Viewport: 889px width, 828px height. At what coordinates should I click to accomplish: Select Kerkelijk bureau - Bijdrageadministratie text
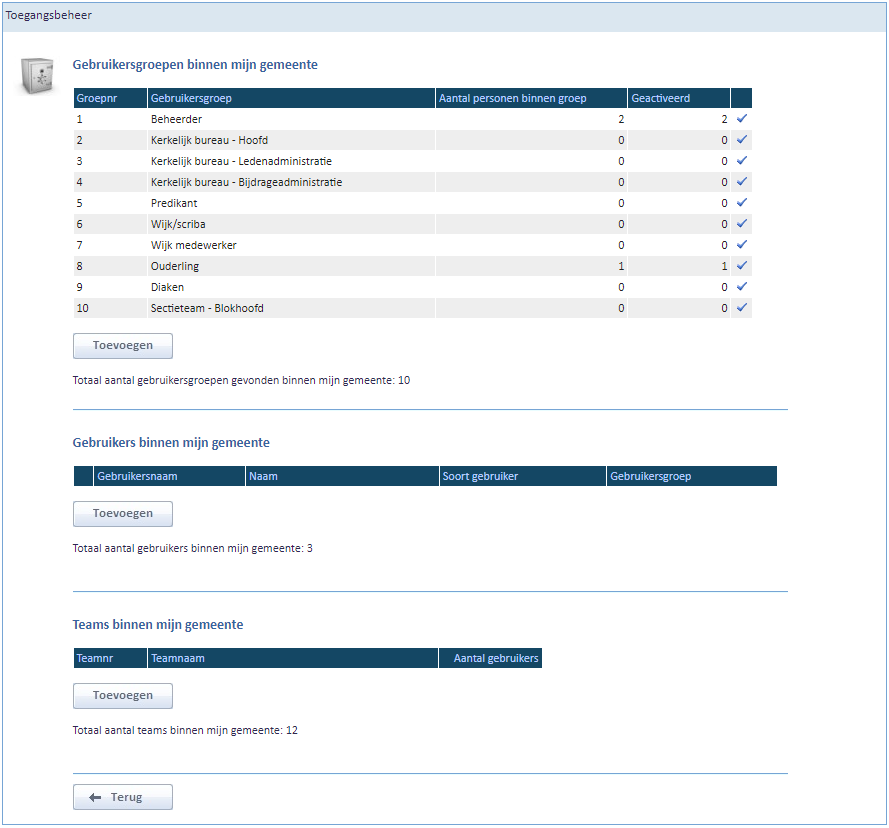pyautogui.click(x=246, y=182)
